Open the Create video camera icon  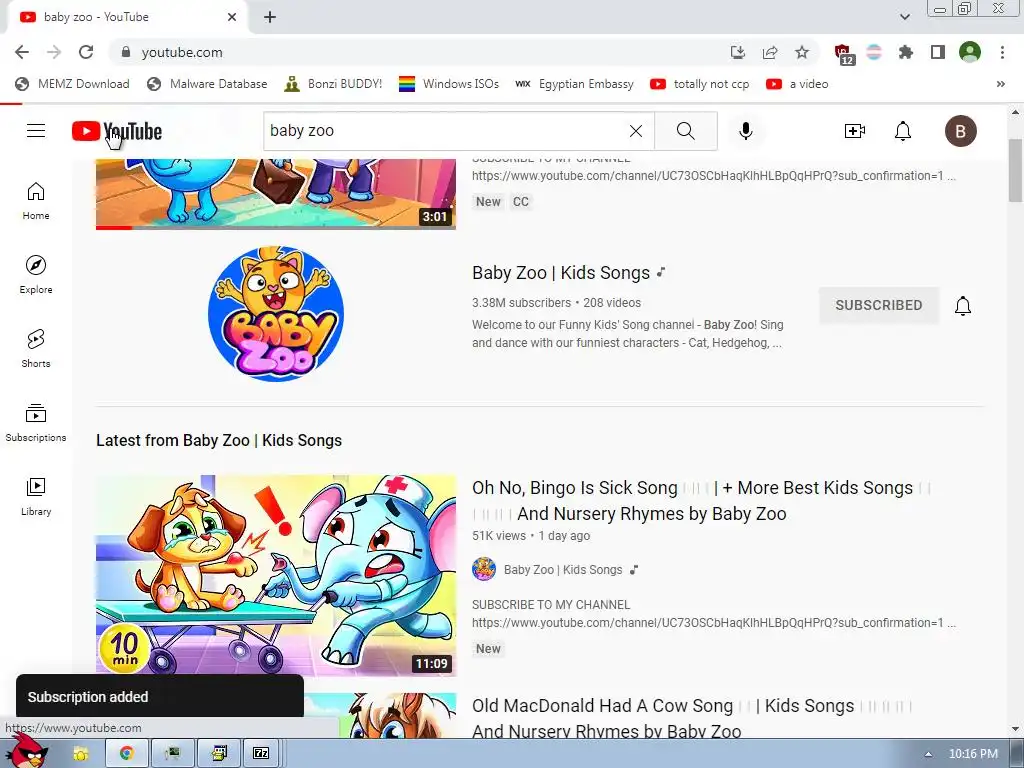(854, 131)
